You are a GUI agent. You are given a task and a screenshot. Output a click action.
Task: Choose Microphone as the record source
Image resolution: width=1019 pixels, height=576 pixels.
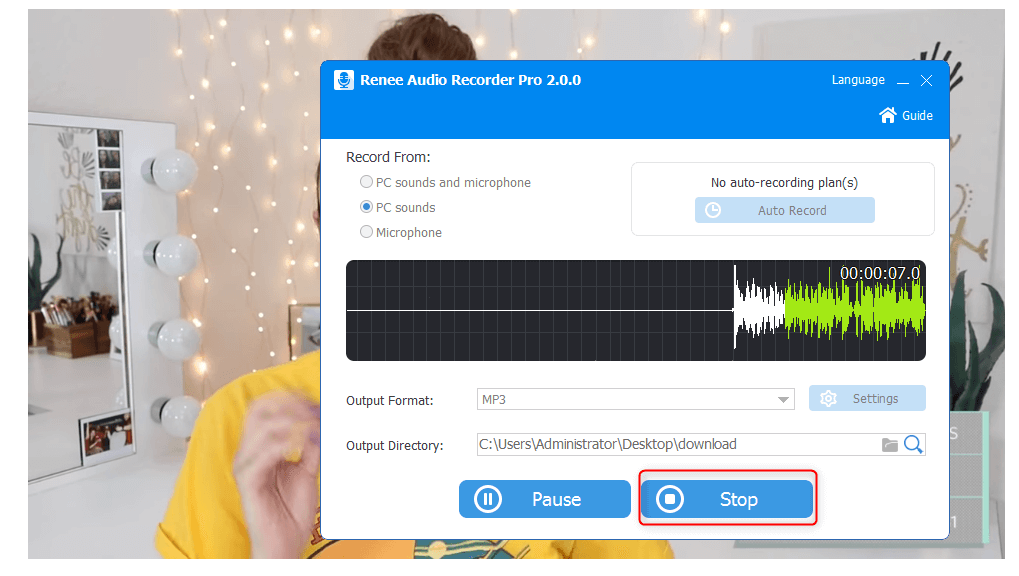tap(367, 233)
